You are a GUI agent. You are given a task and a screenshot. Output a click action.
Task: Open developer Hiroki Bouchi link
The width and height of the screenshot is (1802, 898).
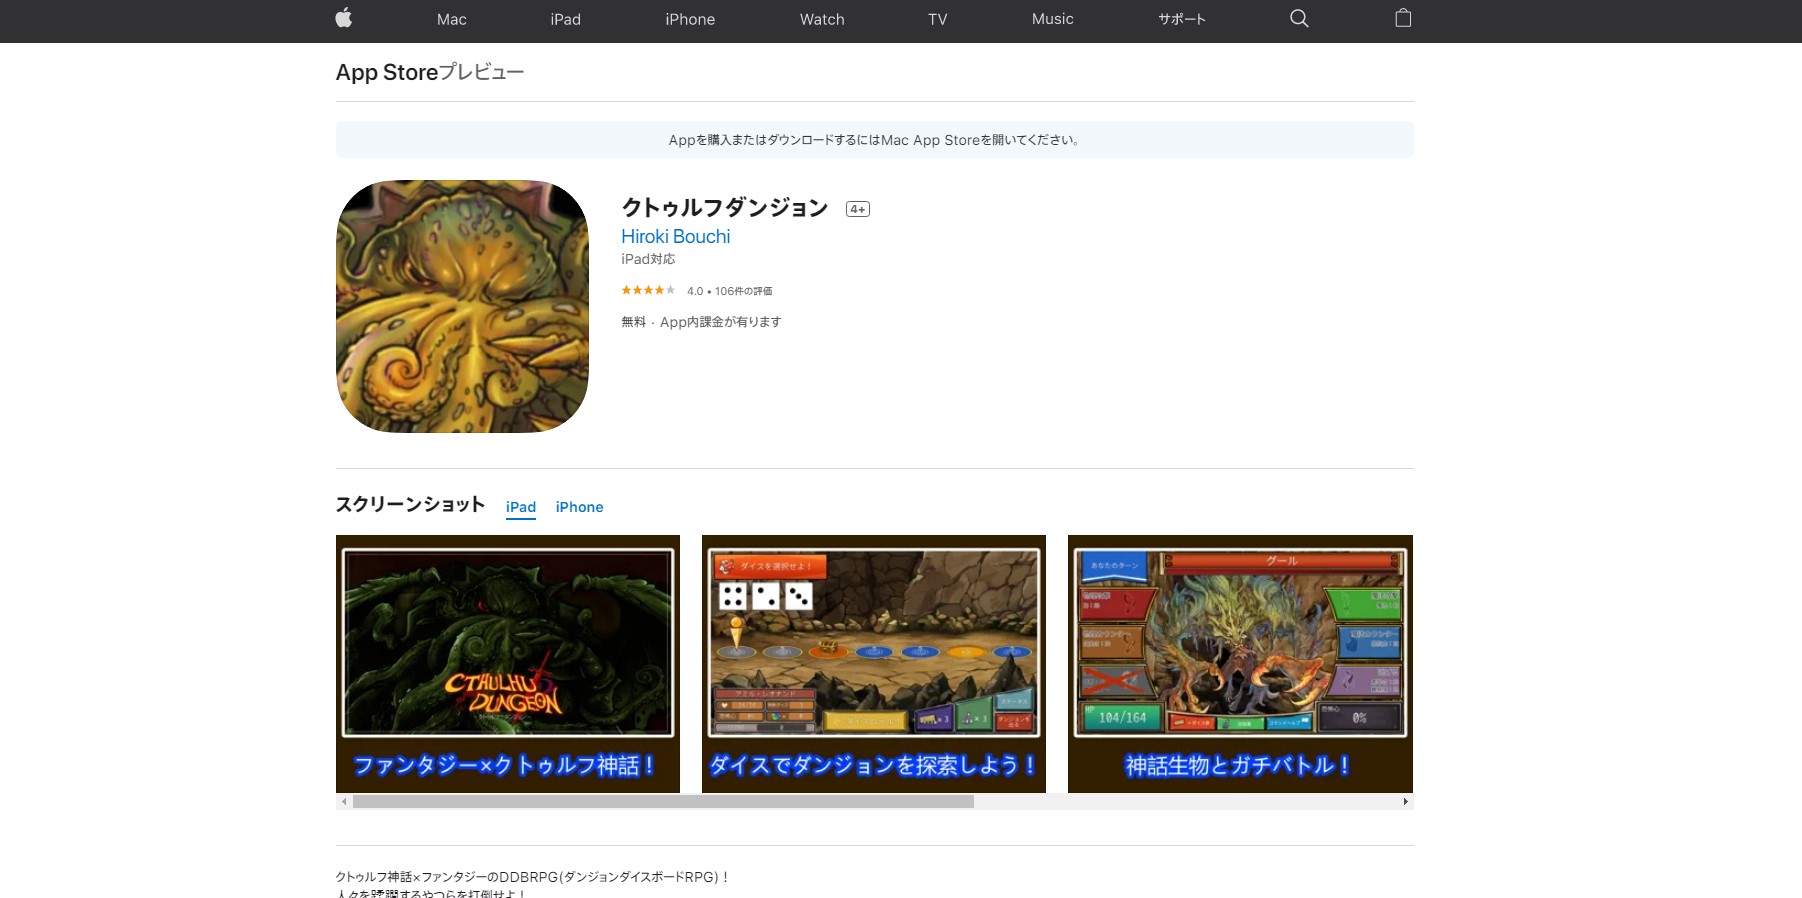click(675, 237)
